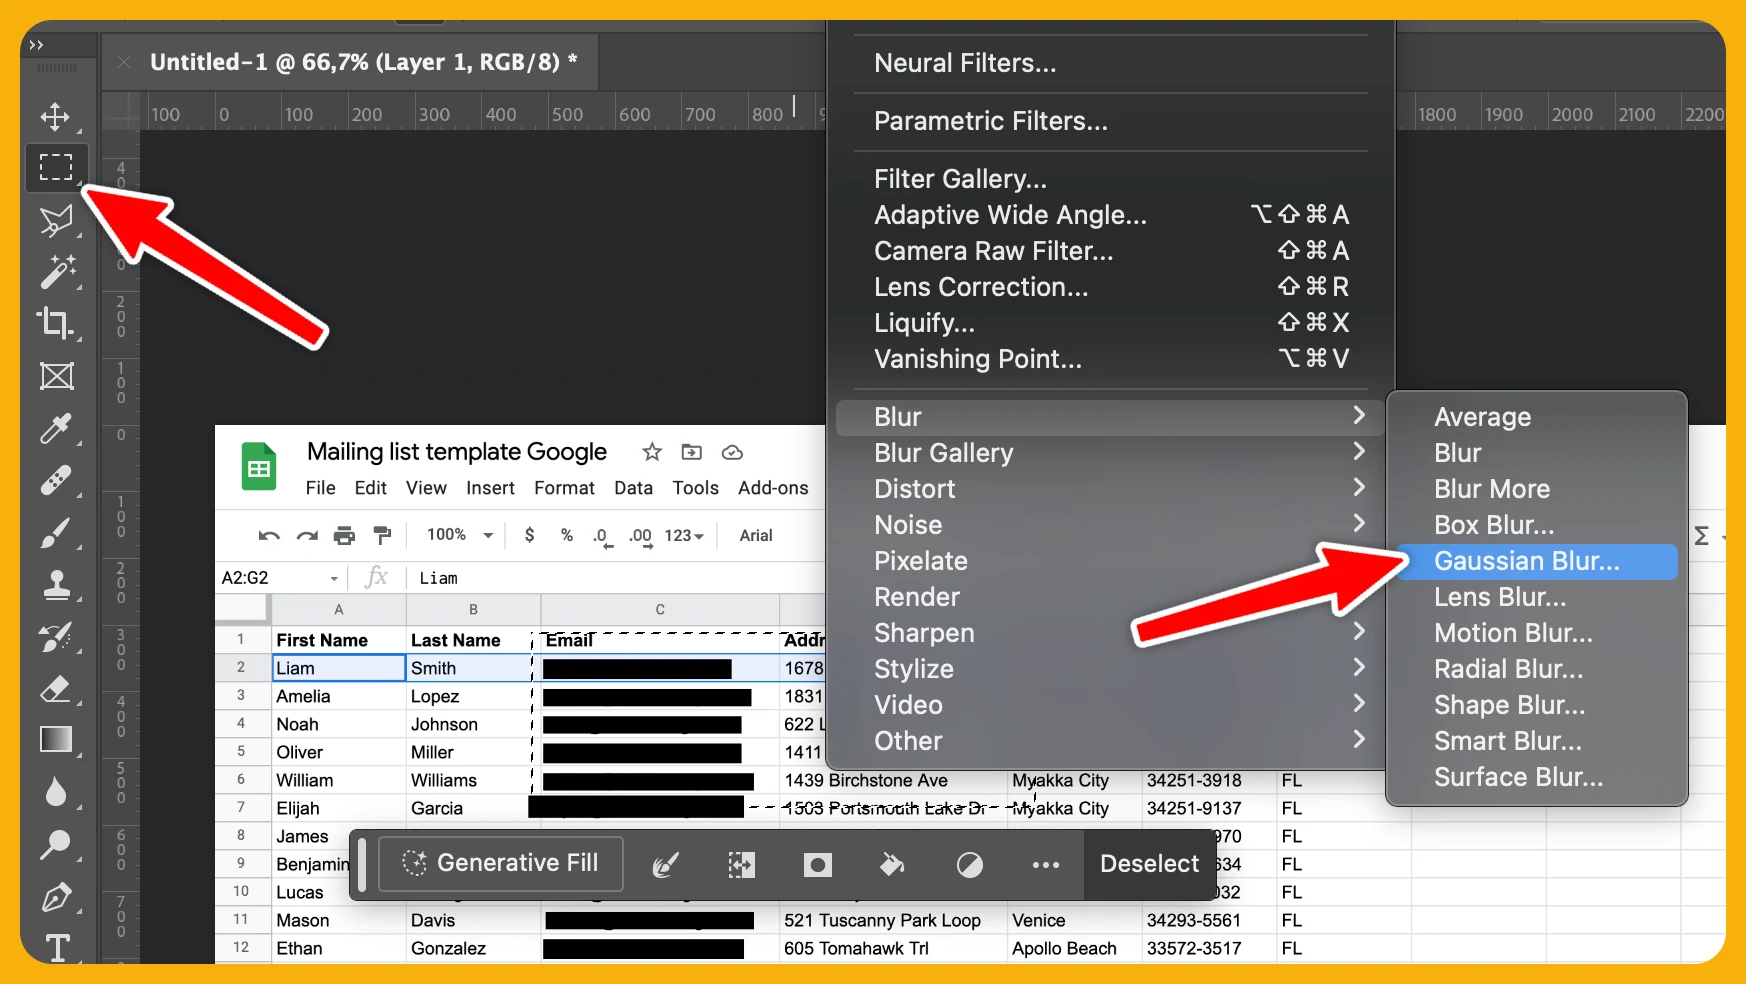Image resolution: width=1746 pixels, height=984 pixels.
Task: Open the sheet's 100% zoom dropdown
Action: click(x=460, y=535)
